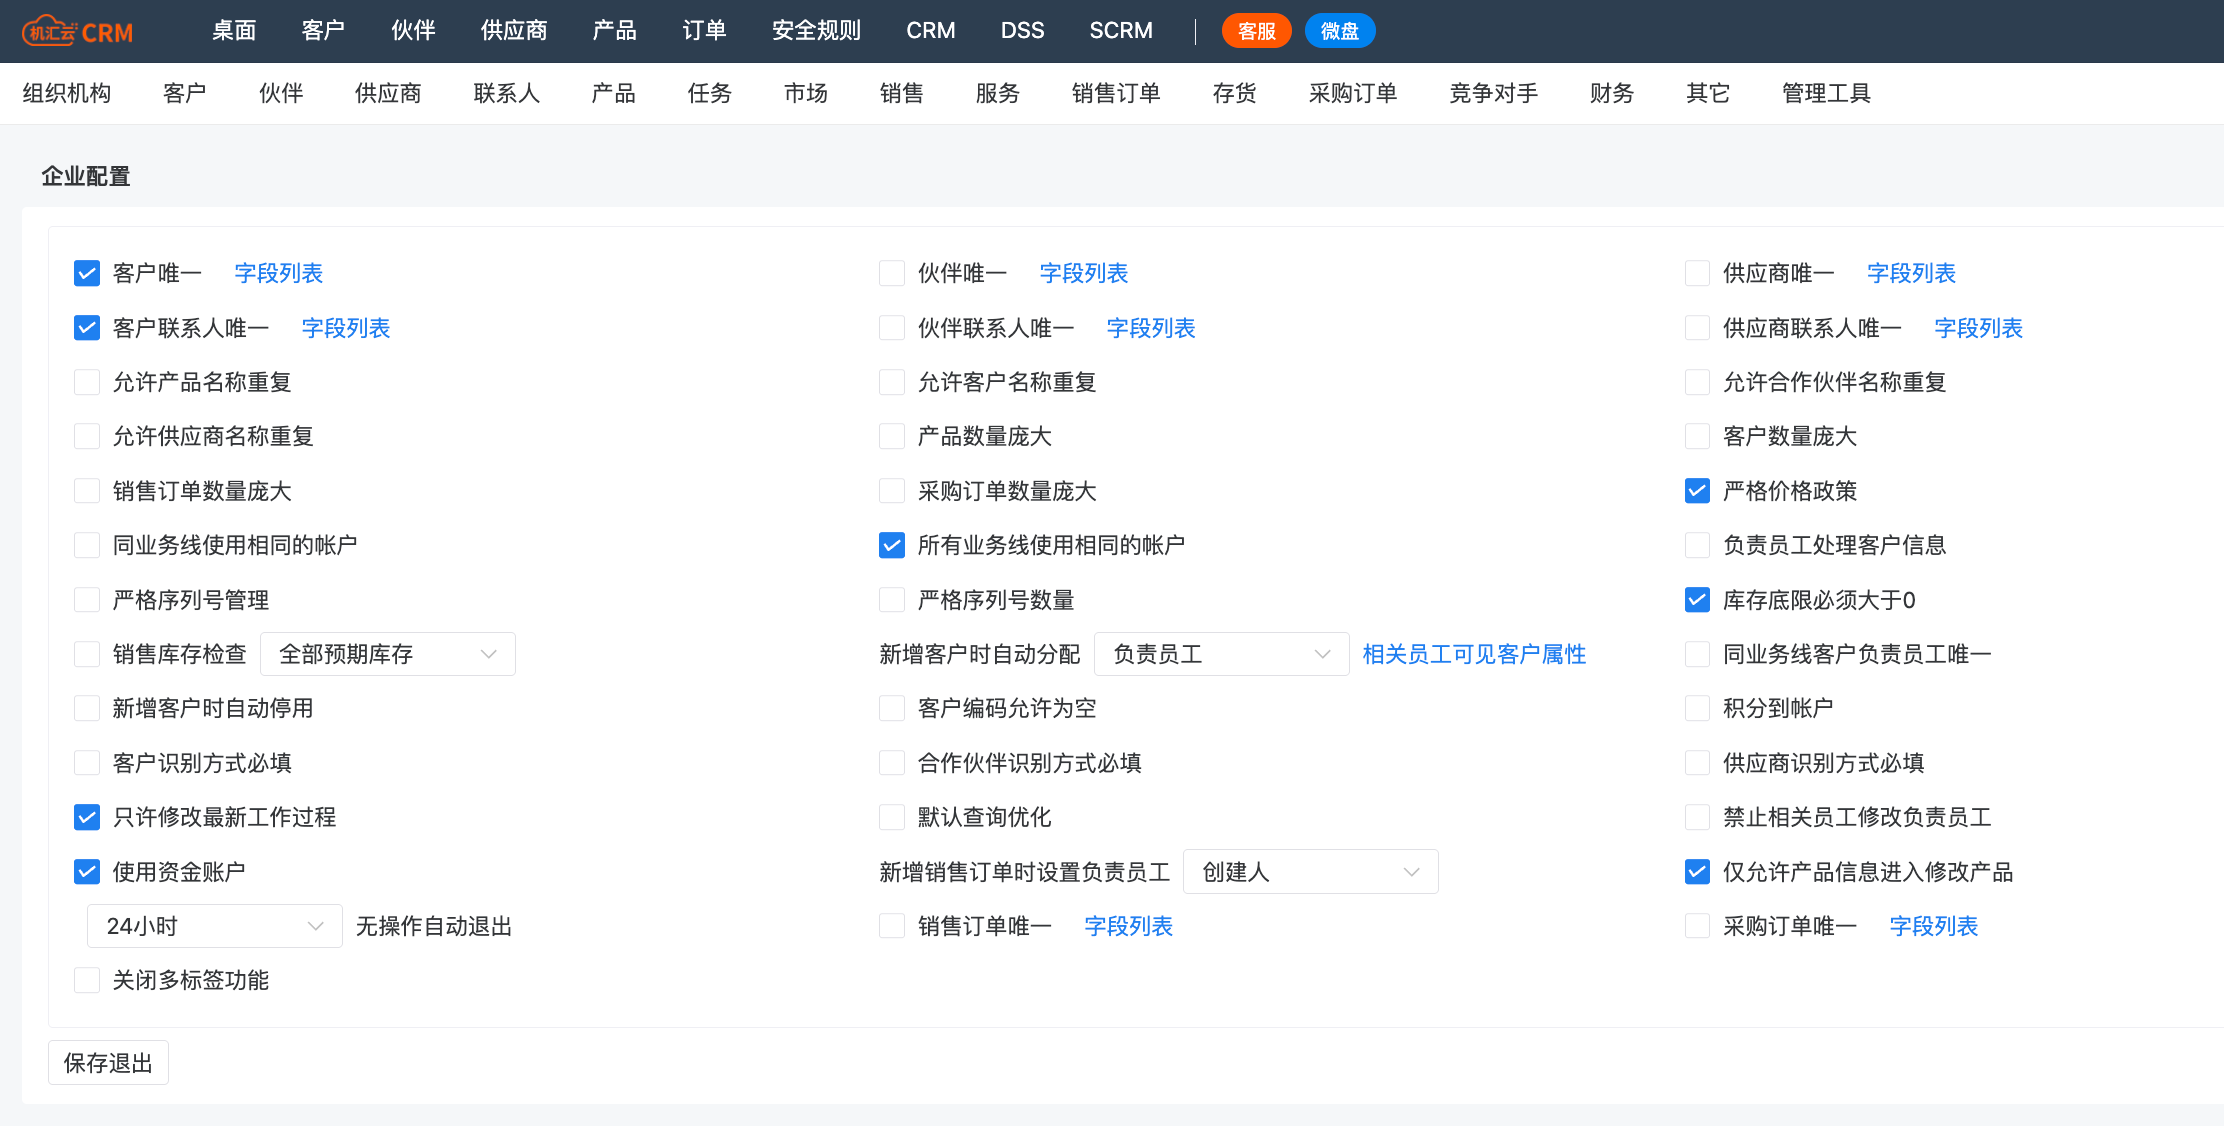Click the 机汇云 CRM logo
This screenshot has height=1126, width=2224.
pos(78,31)
